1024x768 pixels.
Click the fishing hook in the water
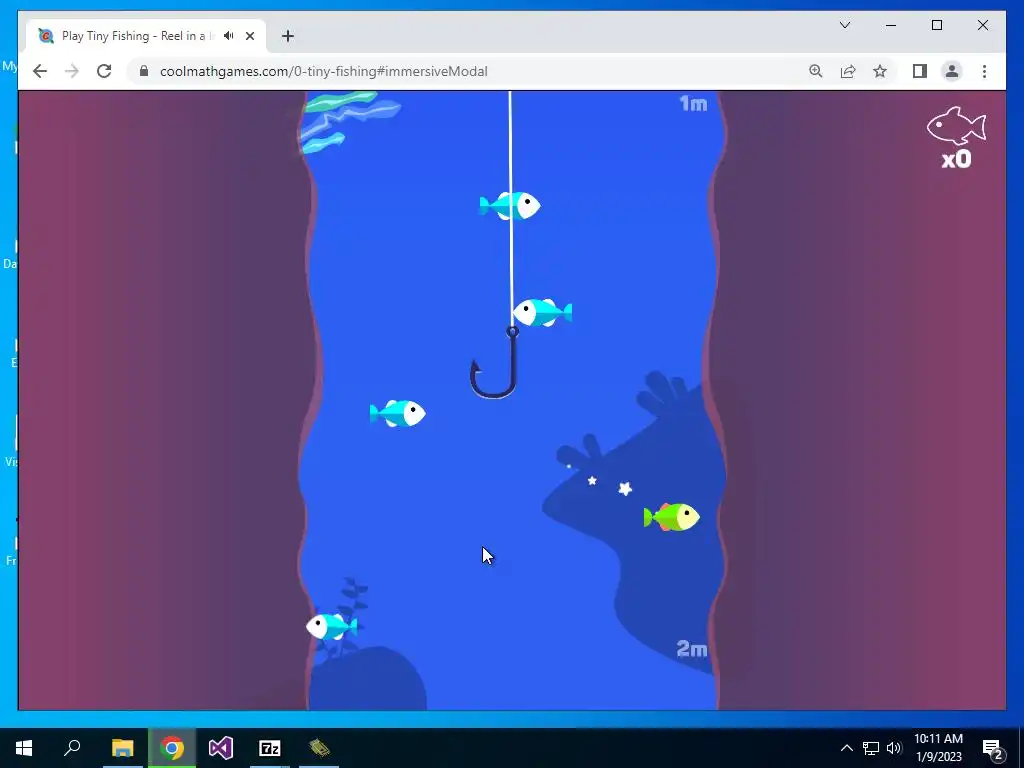click(494, 363)
